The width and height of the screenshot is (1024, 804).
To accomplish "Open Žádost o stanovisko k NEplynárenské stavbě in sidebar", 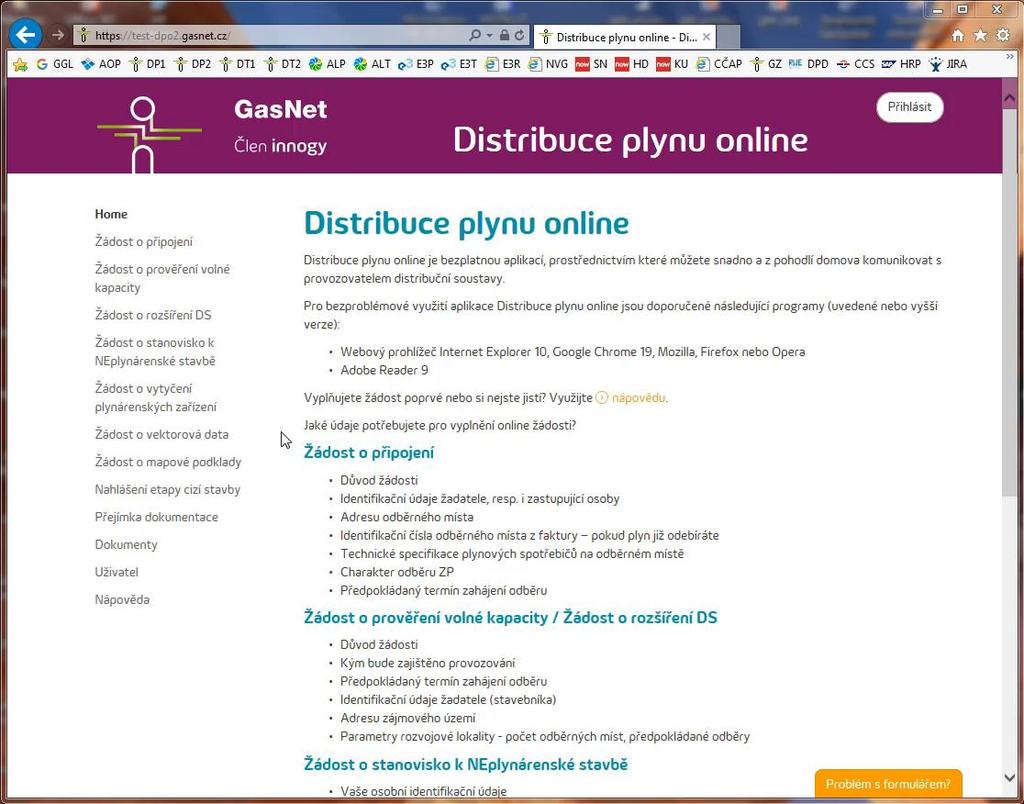I will pyautogui.click(x=155, y=351).
